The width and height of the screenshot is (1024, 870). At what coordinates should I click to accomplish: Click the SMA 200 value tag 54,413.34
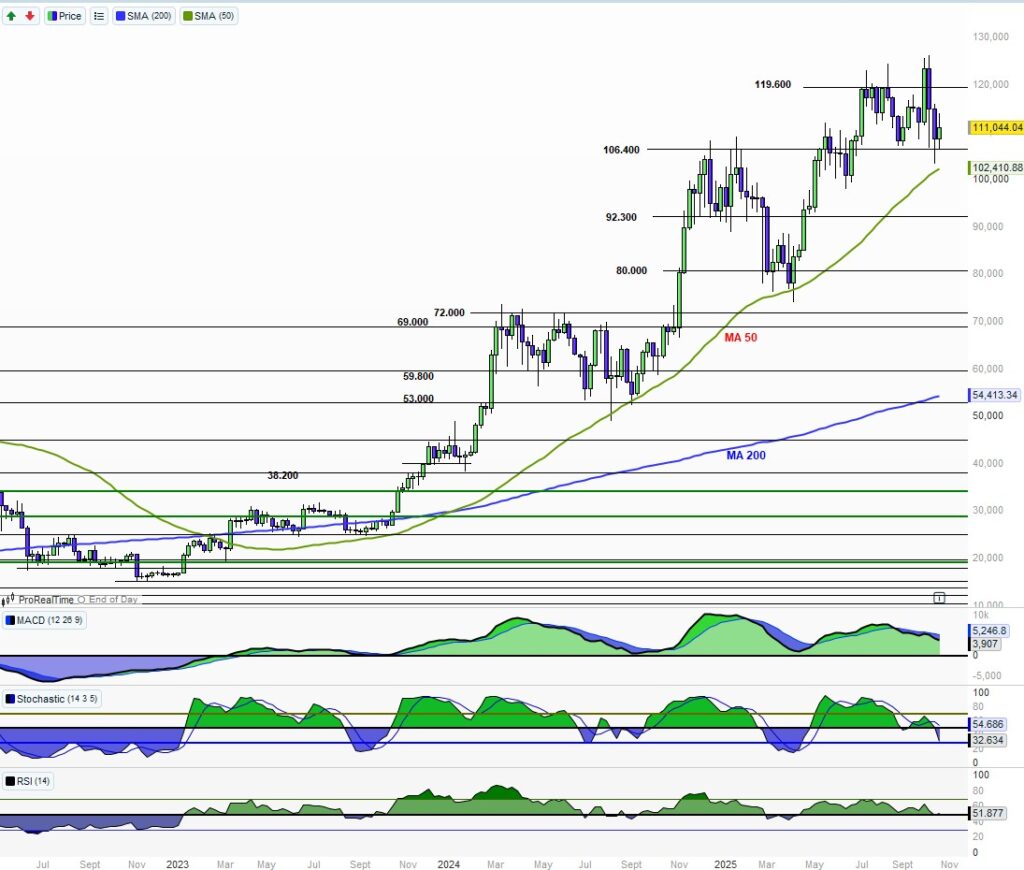pos(994,395)
